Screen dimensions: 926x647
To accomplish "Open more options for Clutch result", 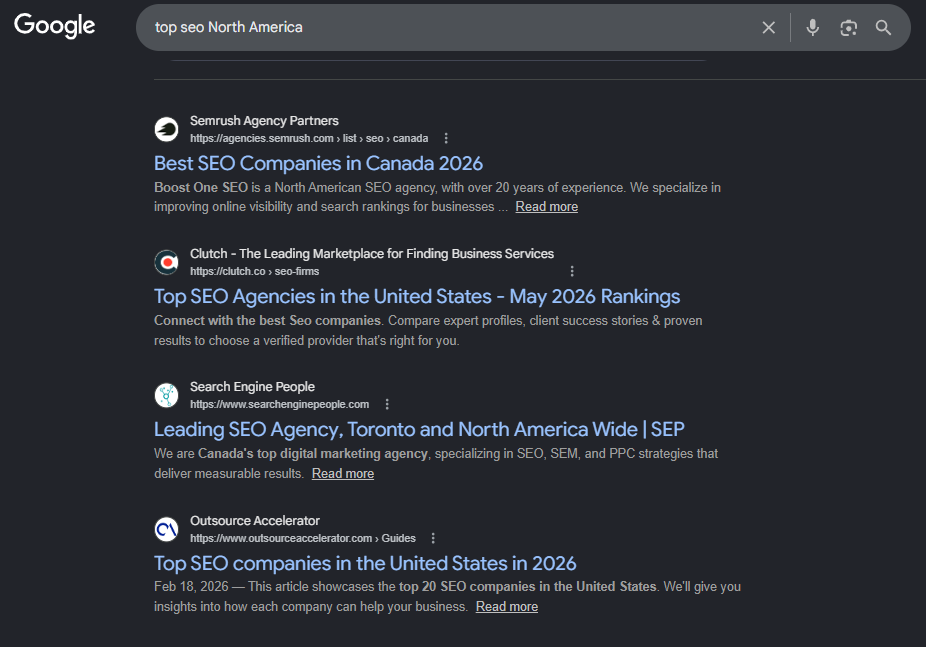I will click(572, 271).
